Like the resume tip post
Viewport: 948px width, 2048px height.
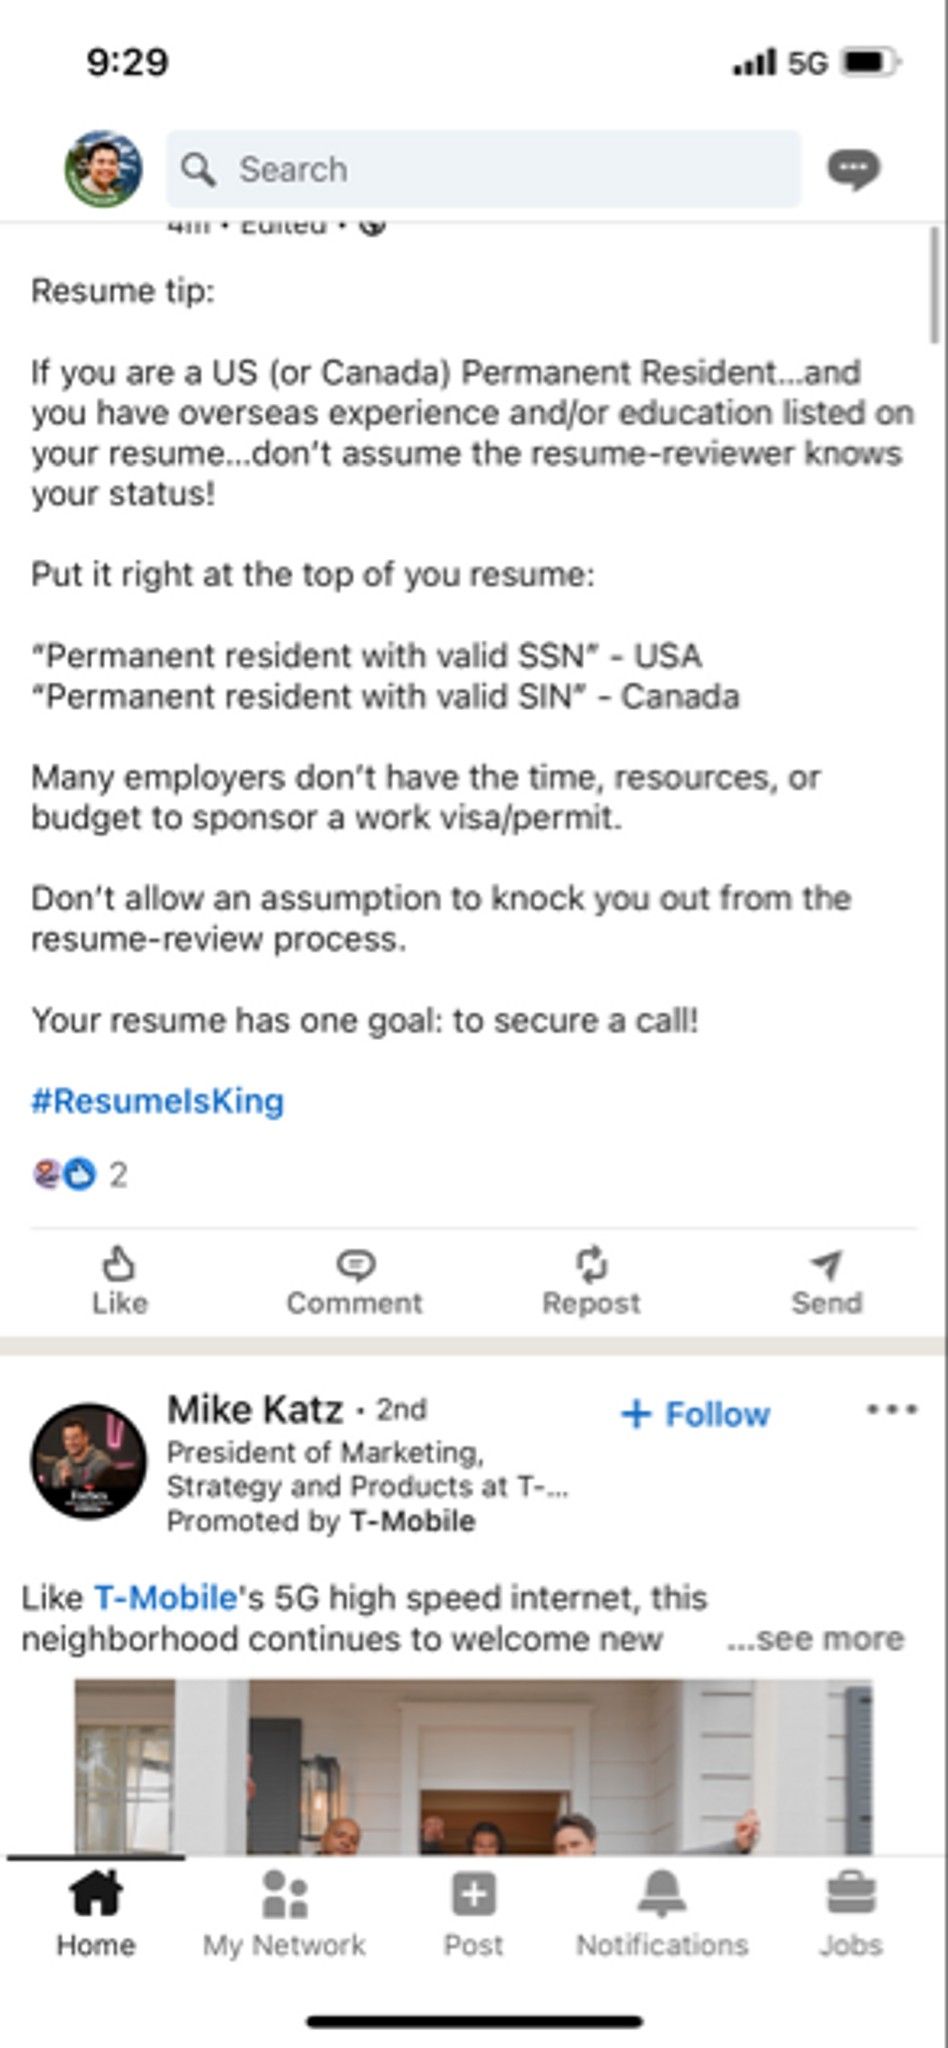click(119, 1281)
